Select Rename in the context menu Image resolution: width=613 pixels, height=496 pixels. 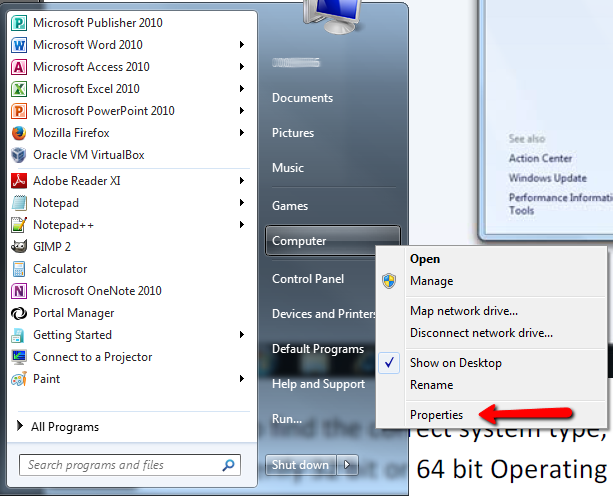432,385
